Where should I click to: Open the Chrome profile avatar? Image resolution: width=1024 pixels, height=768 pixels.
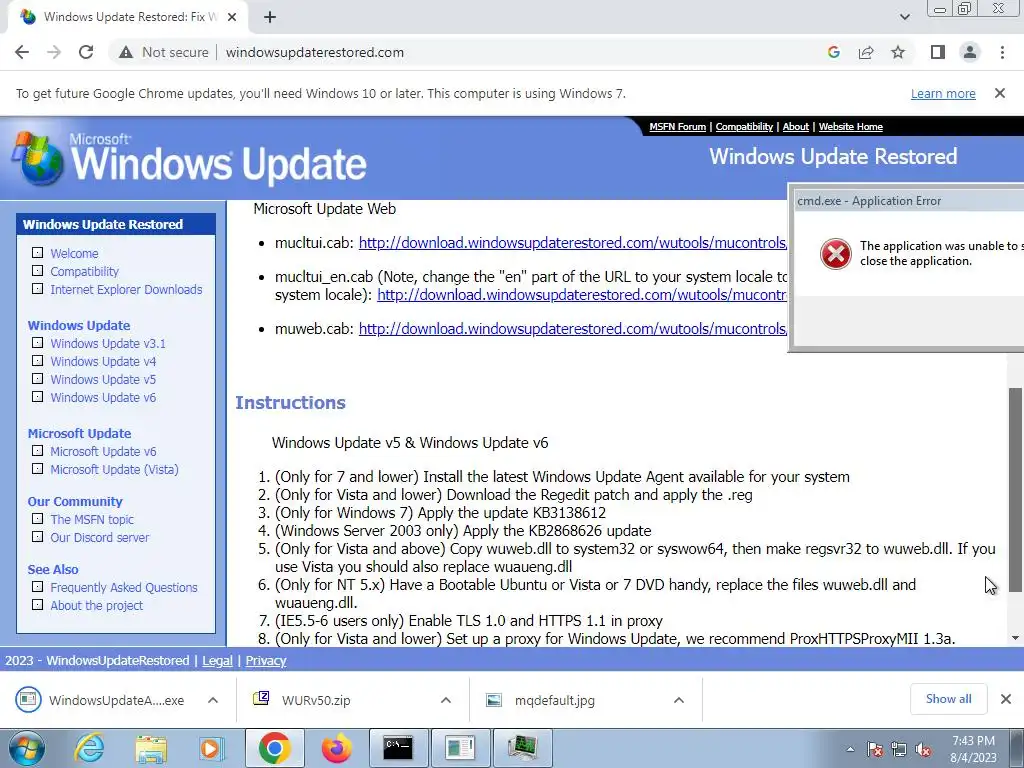(x=970, y=52)
